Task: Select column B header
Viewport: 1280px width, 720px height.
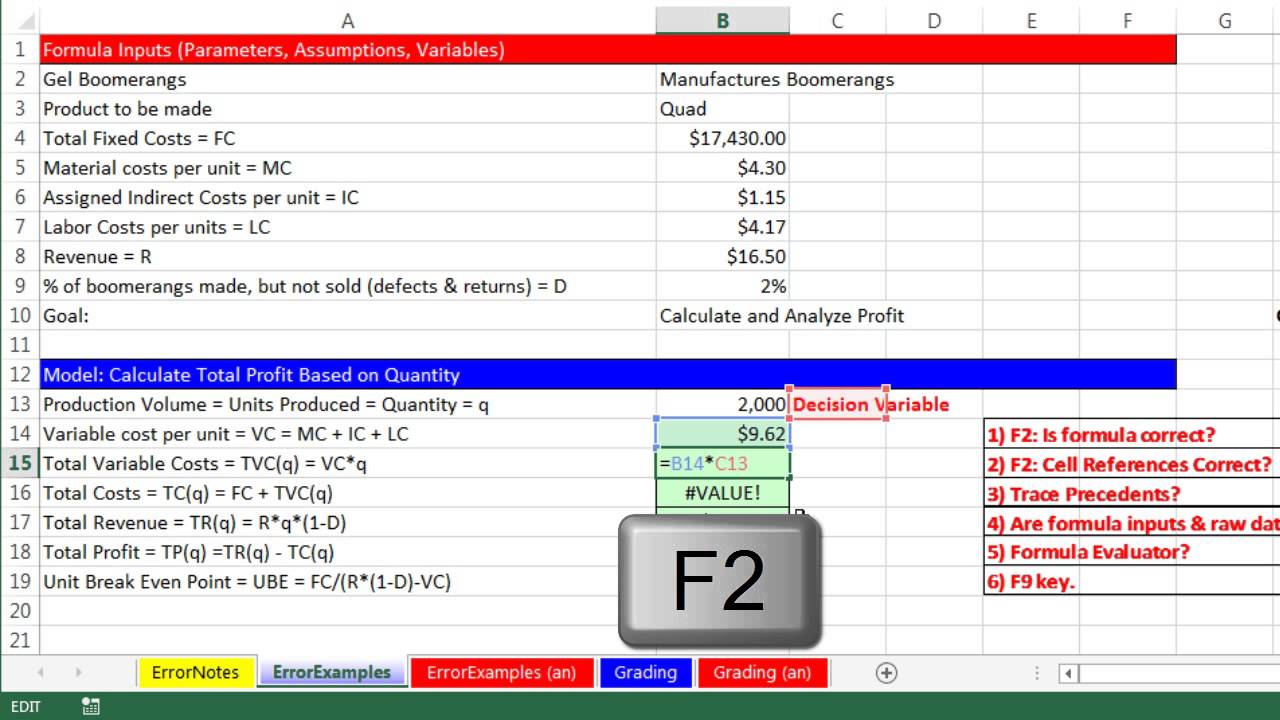Action: click(x=722, y=20)
